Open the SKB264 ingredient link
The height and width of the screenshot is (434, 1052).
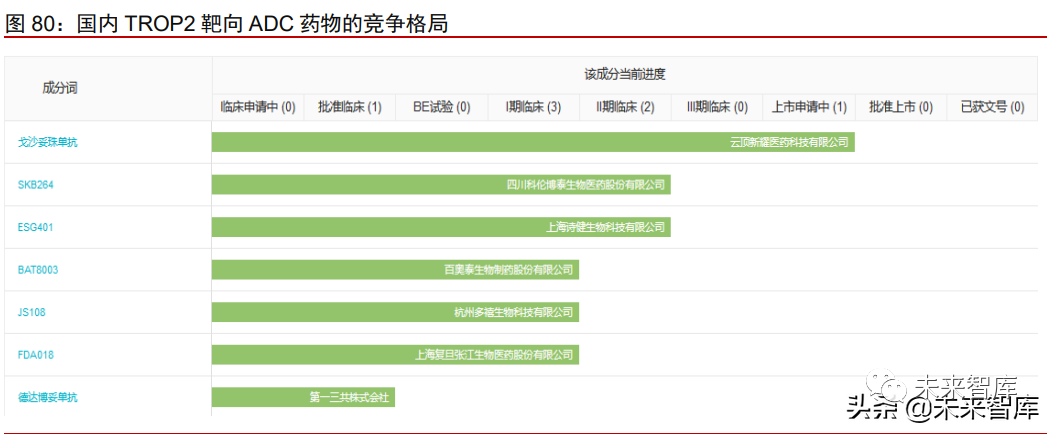pyautogui.click(x=36, y=184)
